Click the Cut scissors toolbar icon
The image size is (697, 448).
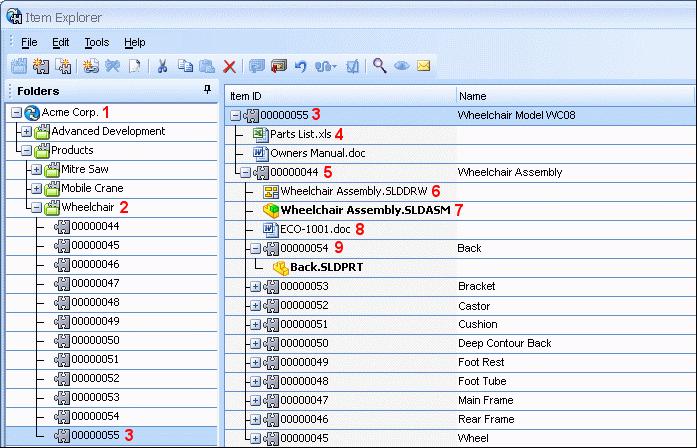click(162, 66)
